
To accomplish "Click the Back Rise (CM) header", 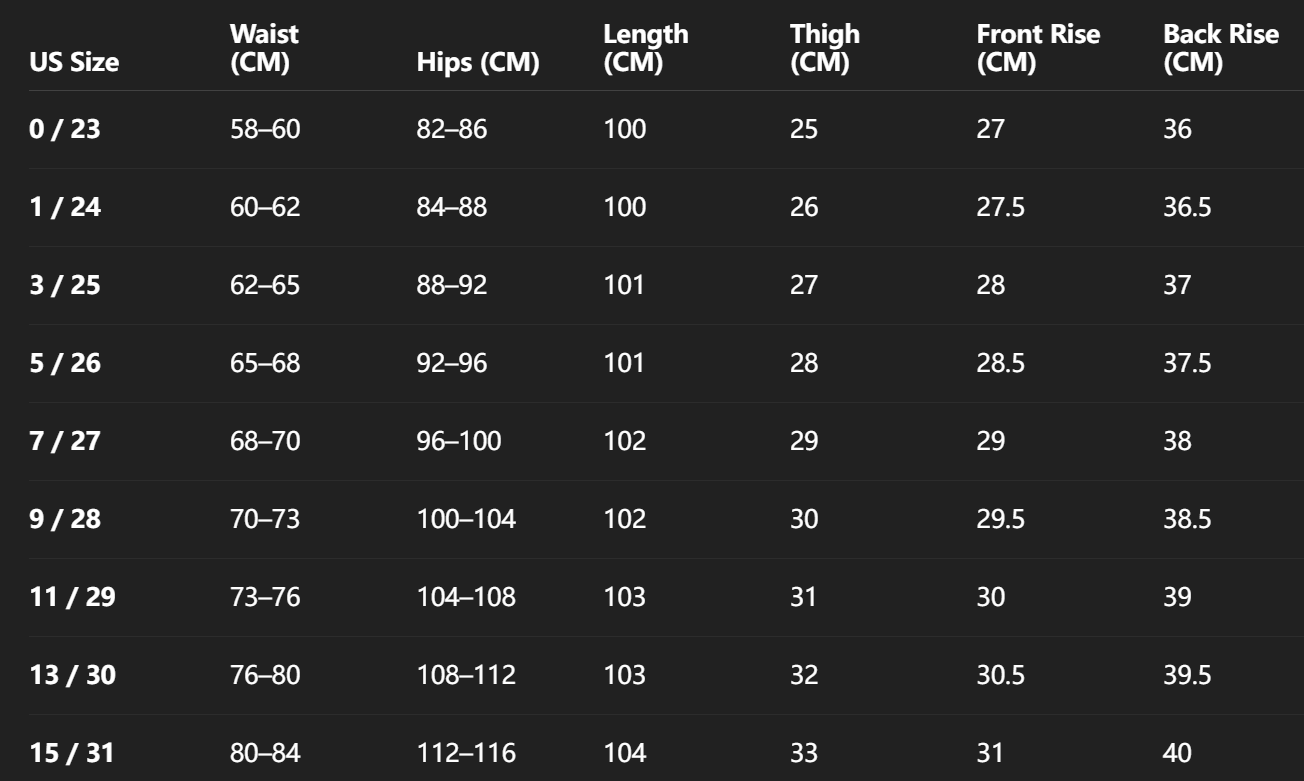I will [x=1220, y=48].
